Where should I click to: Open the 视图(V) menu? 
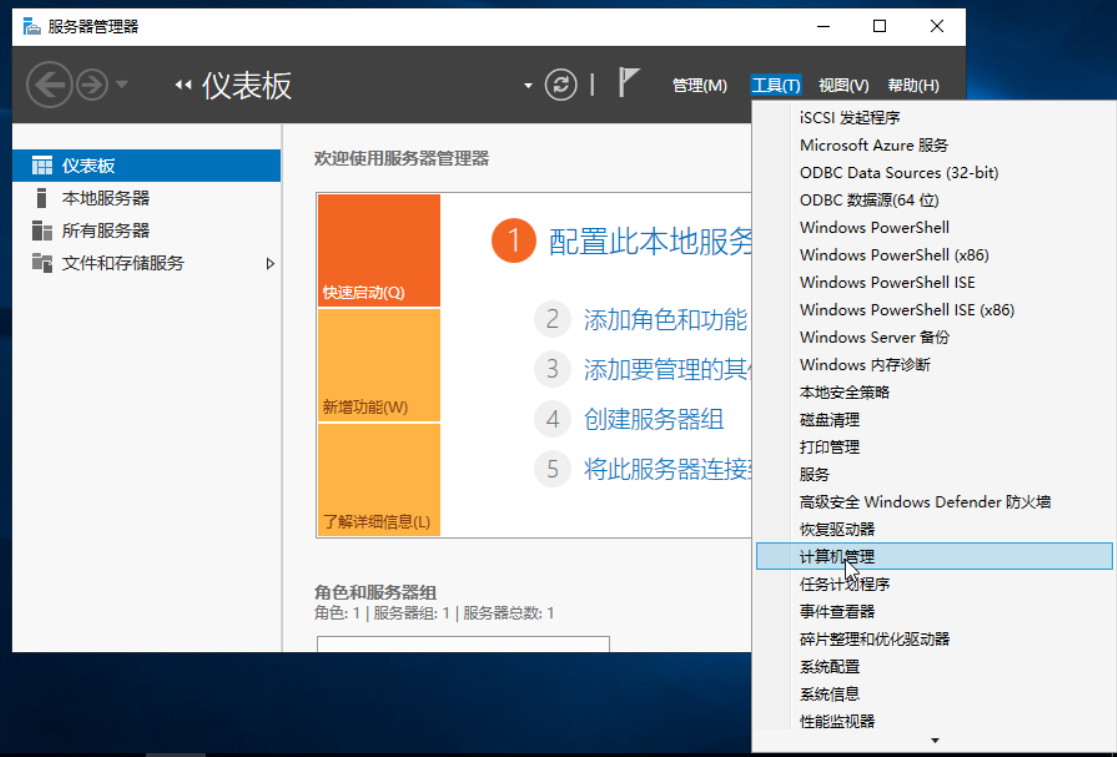point(843,85)
